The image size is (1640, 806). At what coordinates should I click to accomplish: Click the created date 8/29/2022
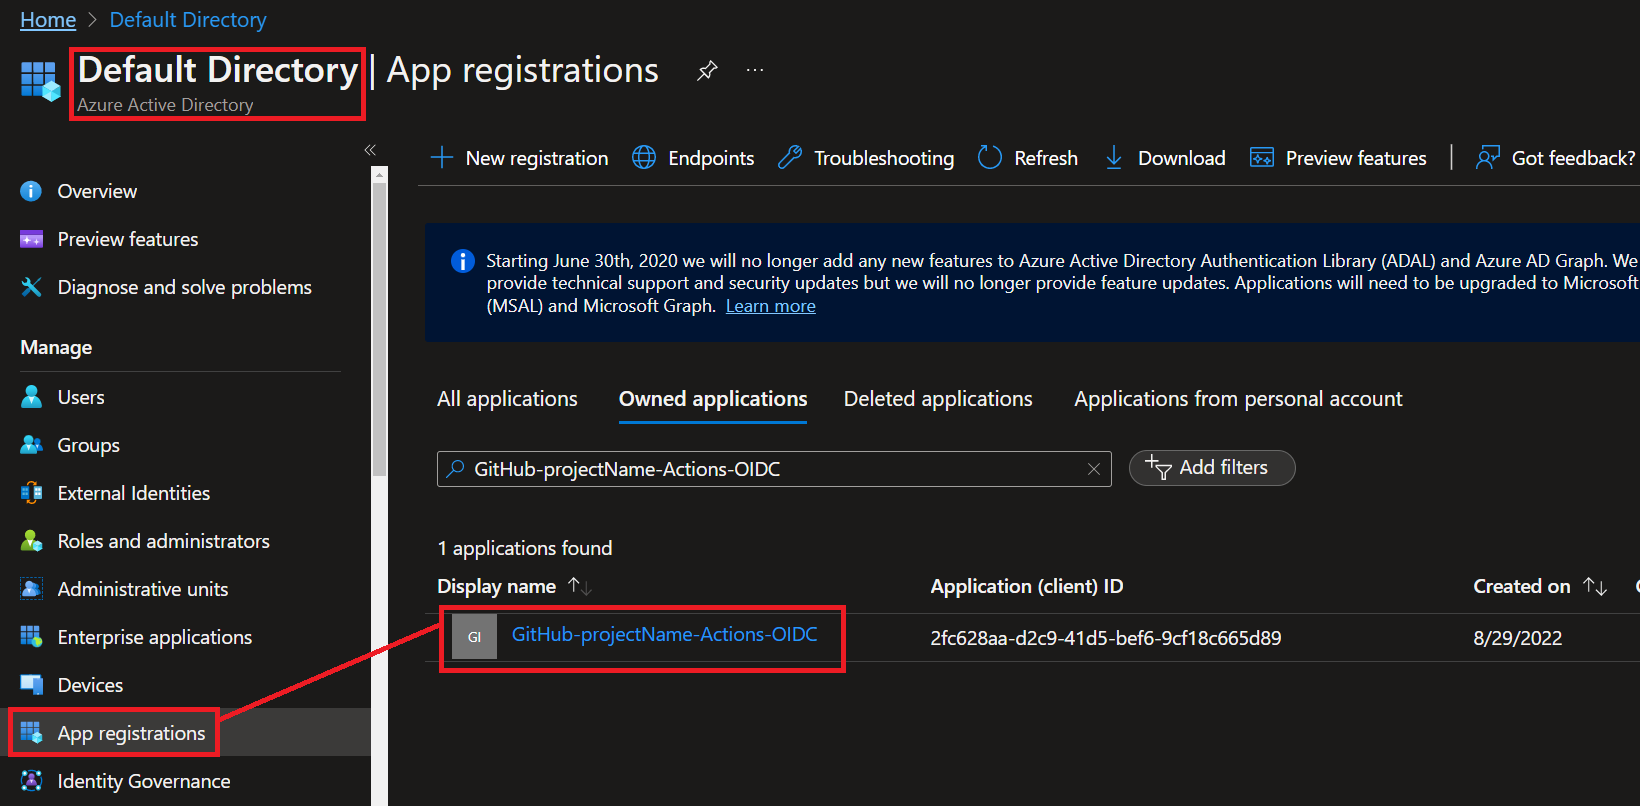[1518, 638]
